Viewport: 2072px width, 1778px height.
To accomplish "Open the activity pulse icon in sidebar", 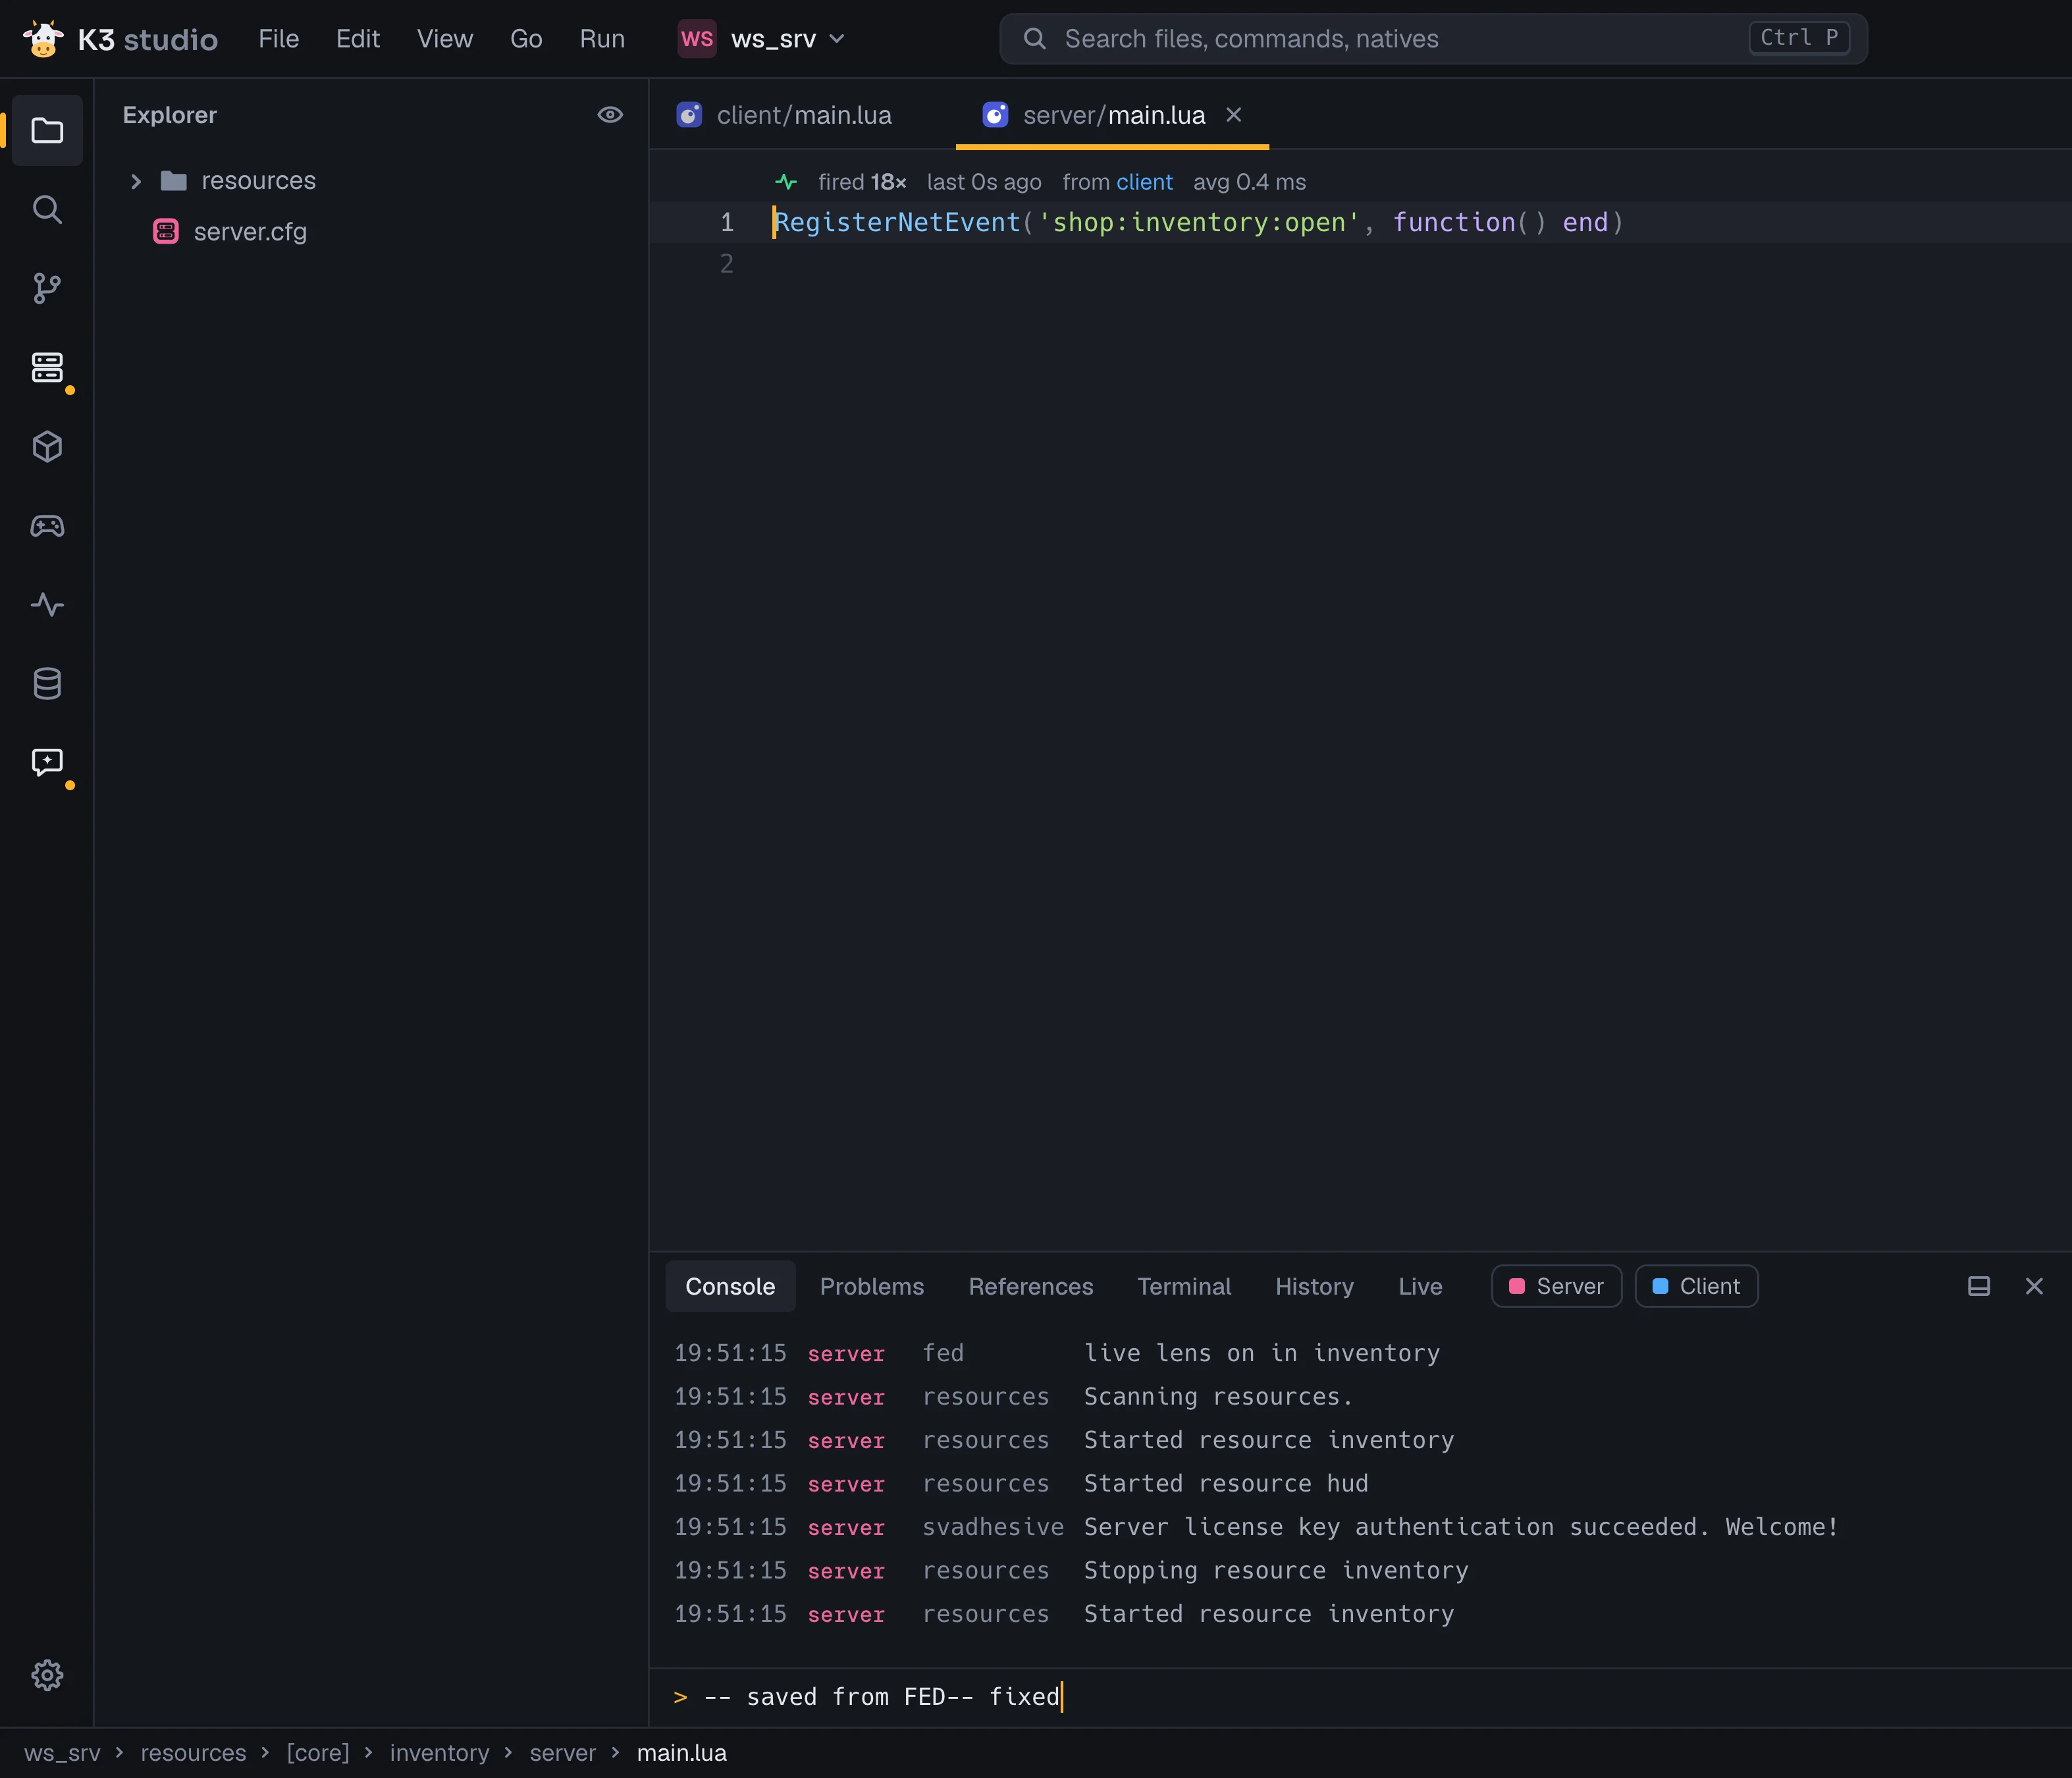I will click(47, 605).
